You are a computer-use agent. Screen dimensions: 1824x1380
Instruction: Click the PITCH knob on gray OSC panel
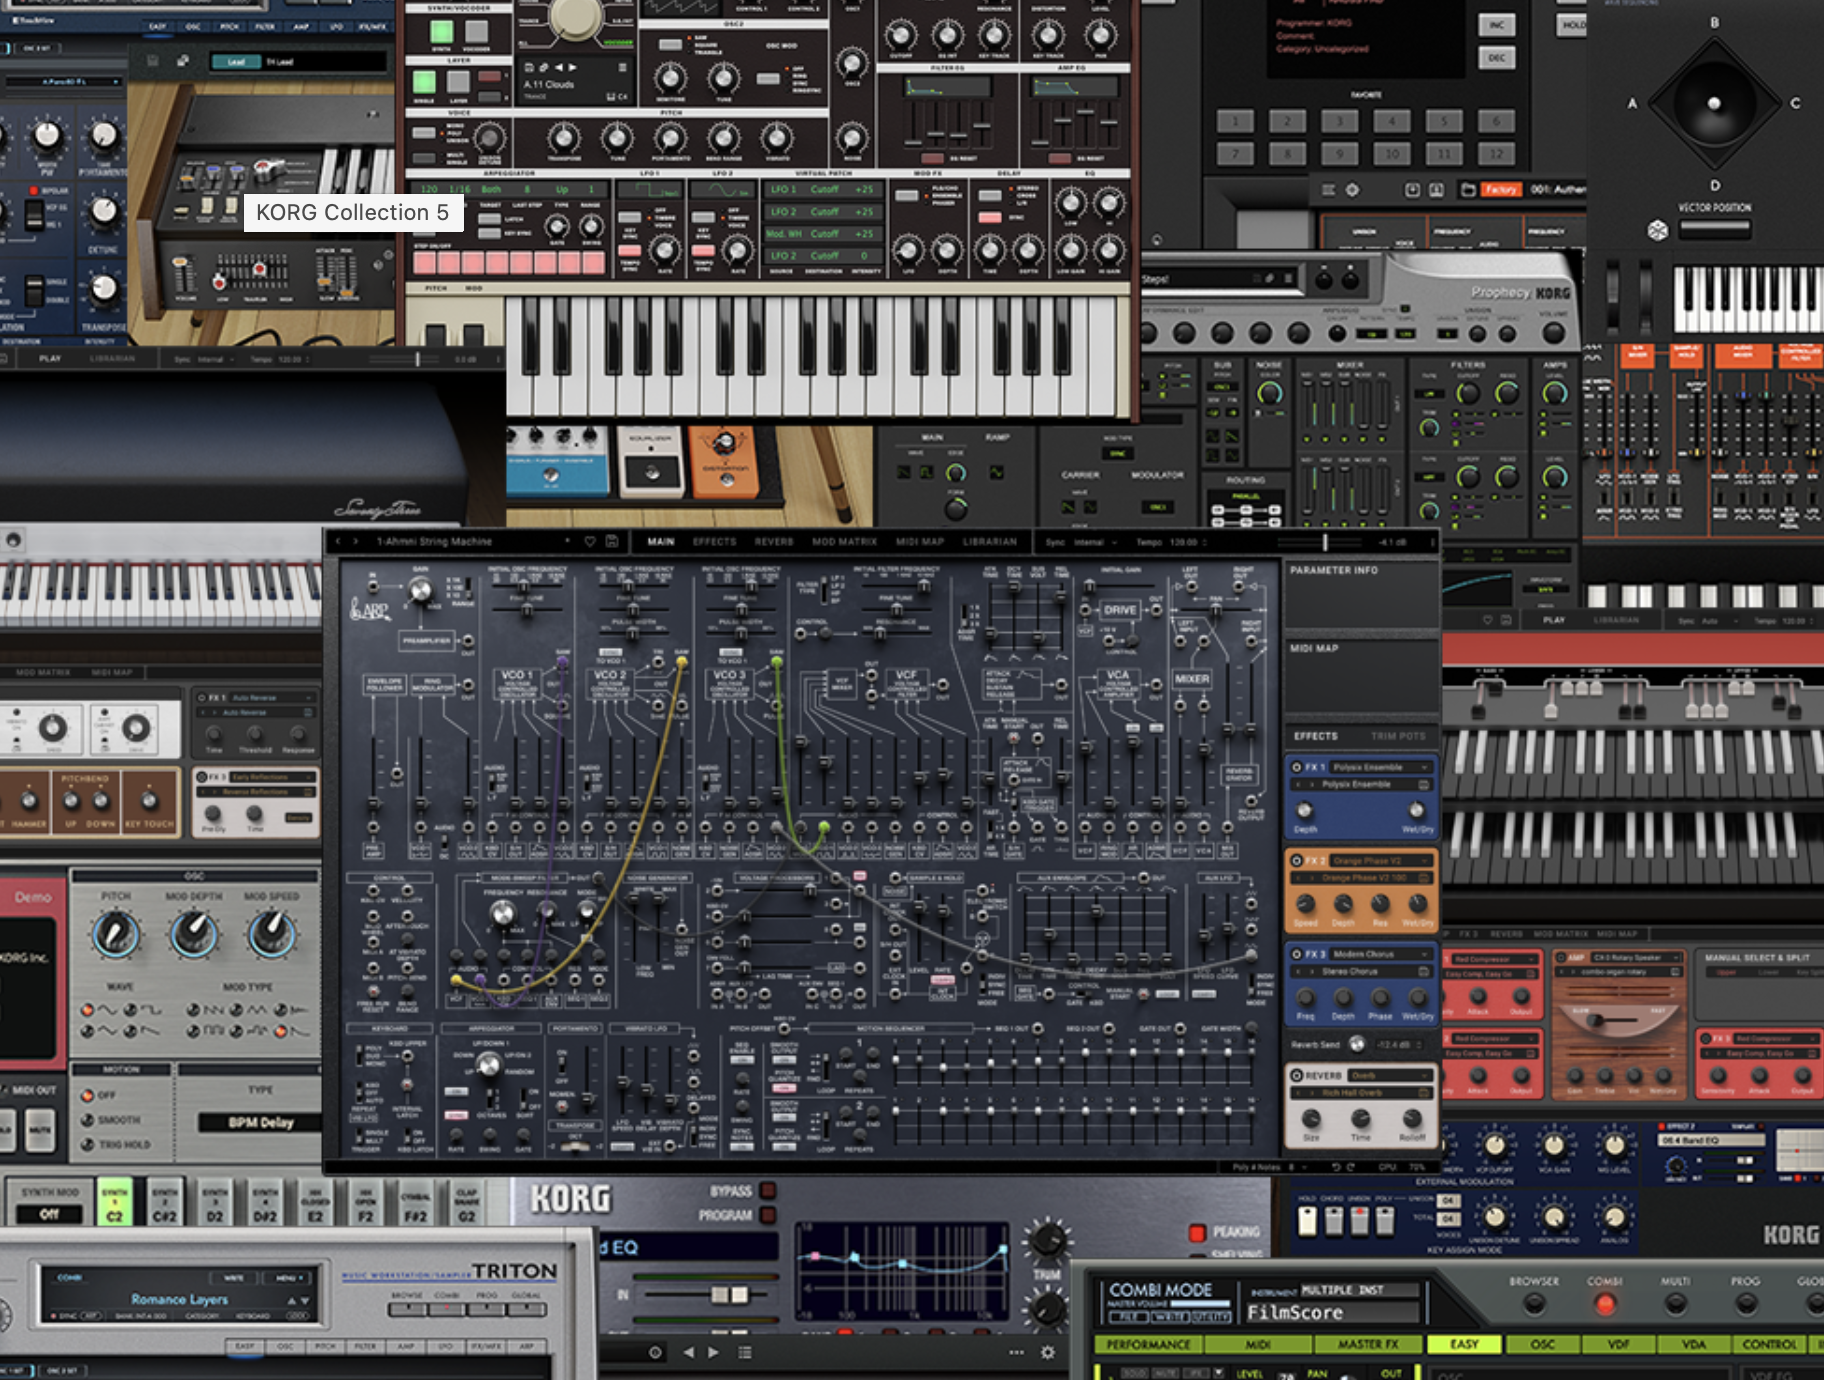click(116, 934)
